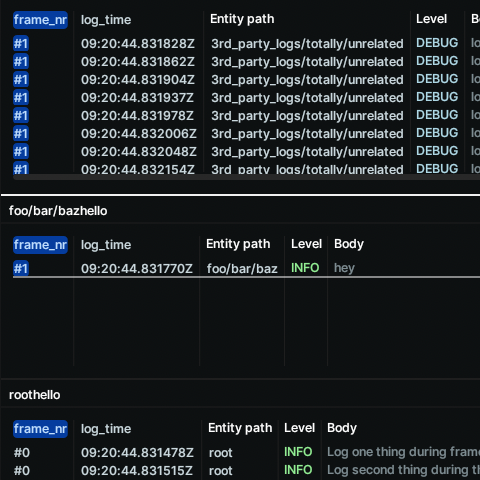480x480 pixels.
Task: Select #1 frame link at 09:20:44.832006Z
Action: pyautogui.click(x=21, y=134)
